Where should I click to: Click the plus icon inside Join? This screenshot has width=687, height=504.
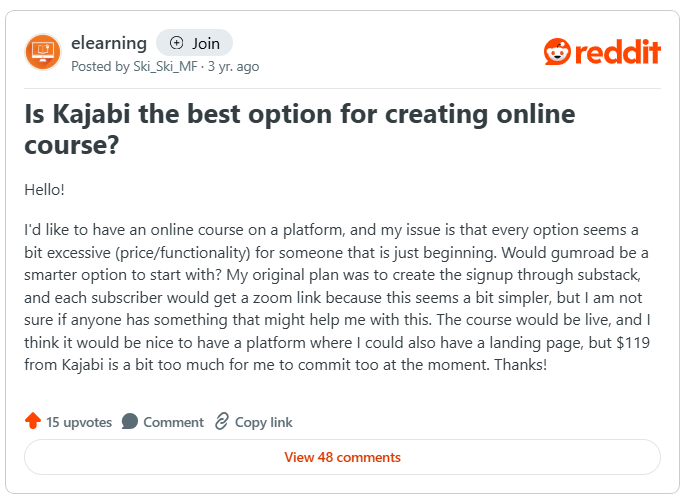pos(177,43)
